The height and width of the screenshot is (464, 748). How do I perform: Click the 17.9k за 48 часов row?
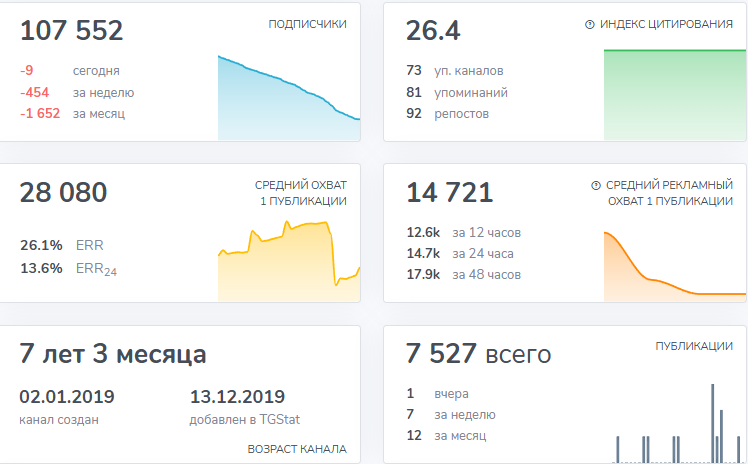coord(464,275)
